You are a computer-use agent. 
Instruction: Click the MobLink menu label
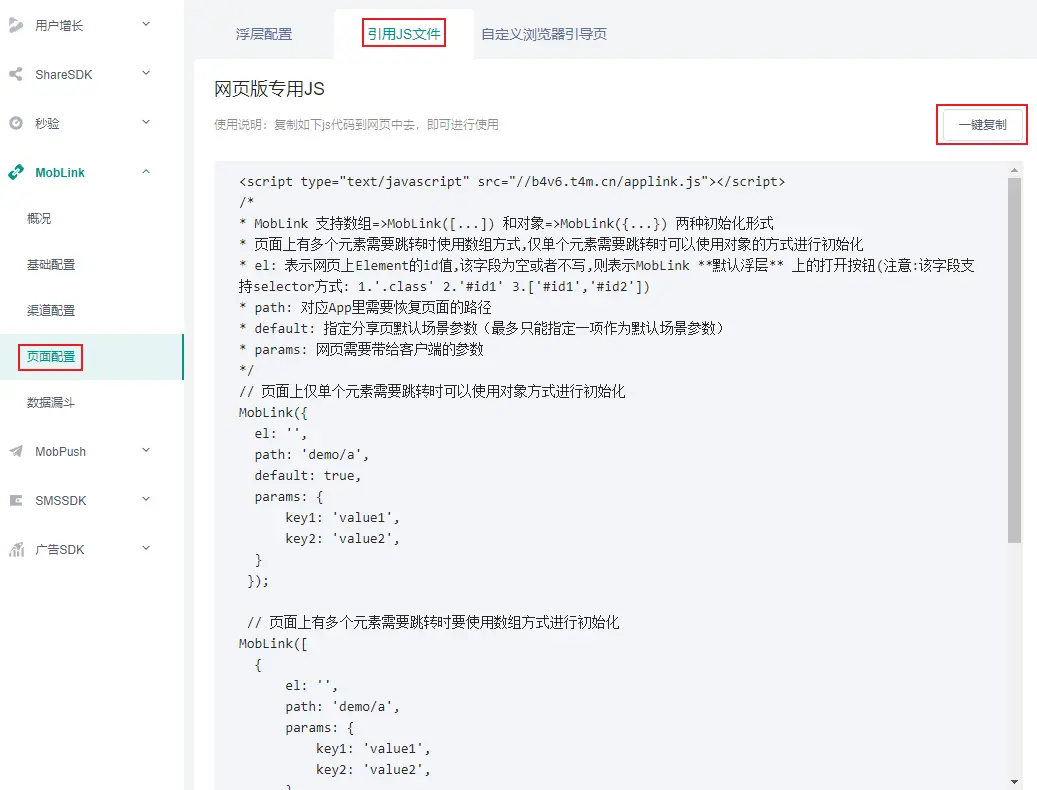60,173
